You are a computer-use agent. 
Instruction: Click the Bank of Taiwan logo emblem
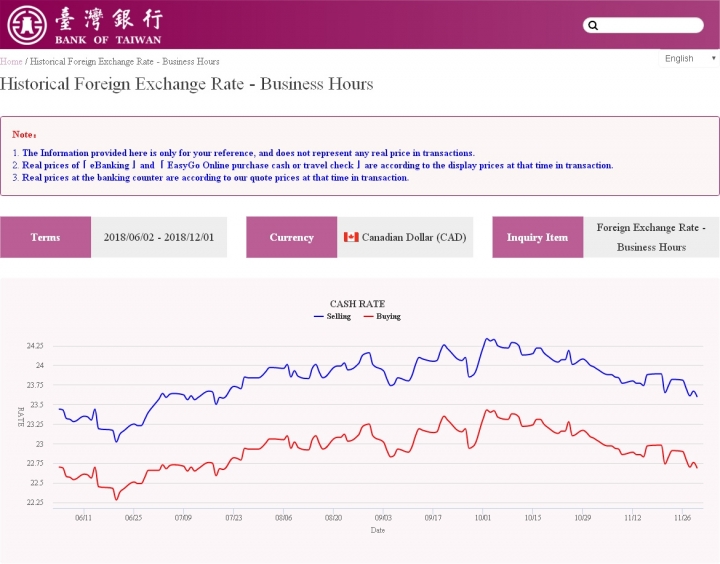pyautogui.click(x=27, y=25)
